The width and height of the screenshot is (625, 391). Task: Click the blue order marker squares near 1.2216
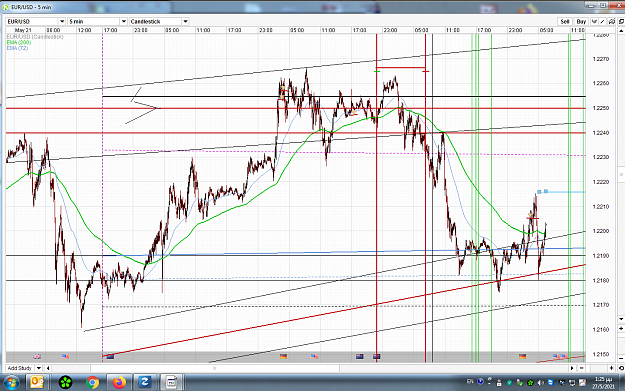542,192
